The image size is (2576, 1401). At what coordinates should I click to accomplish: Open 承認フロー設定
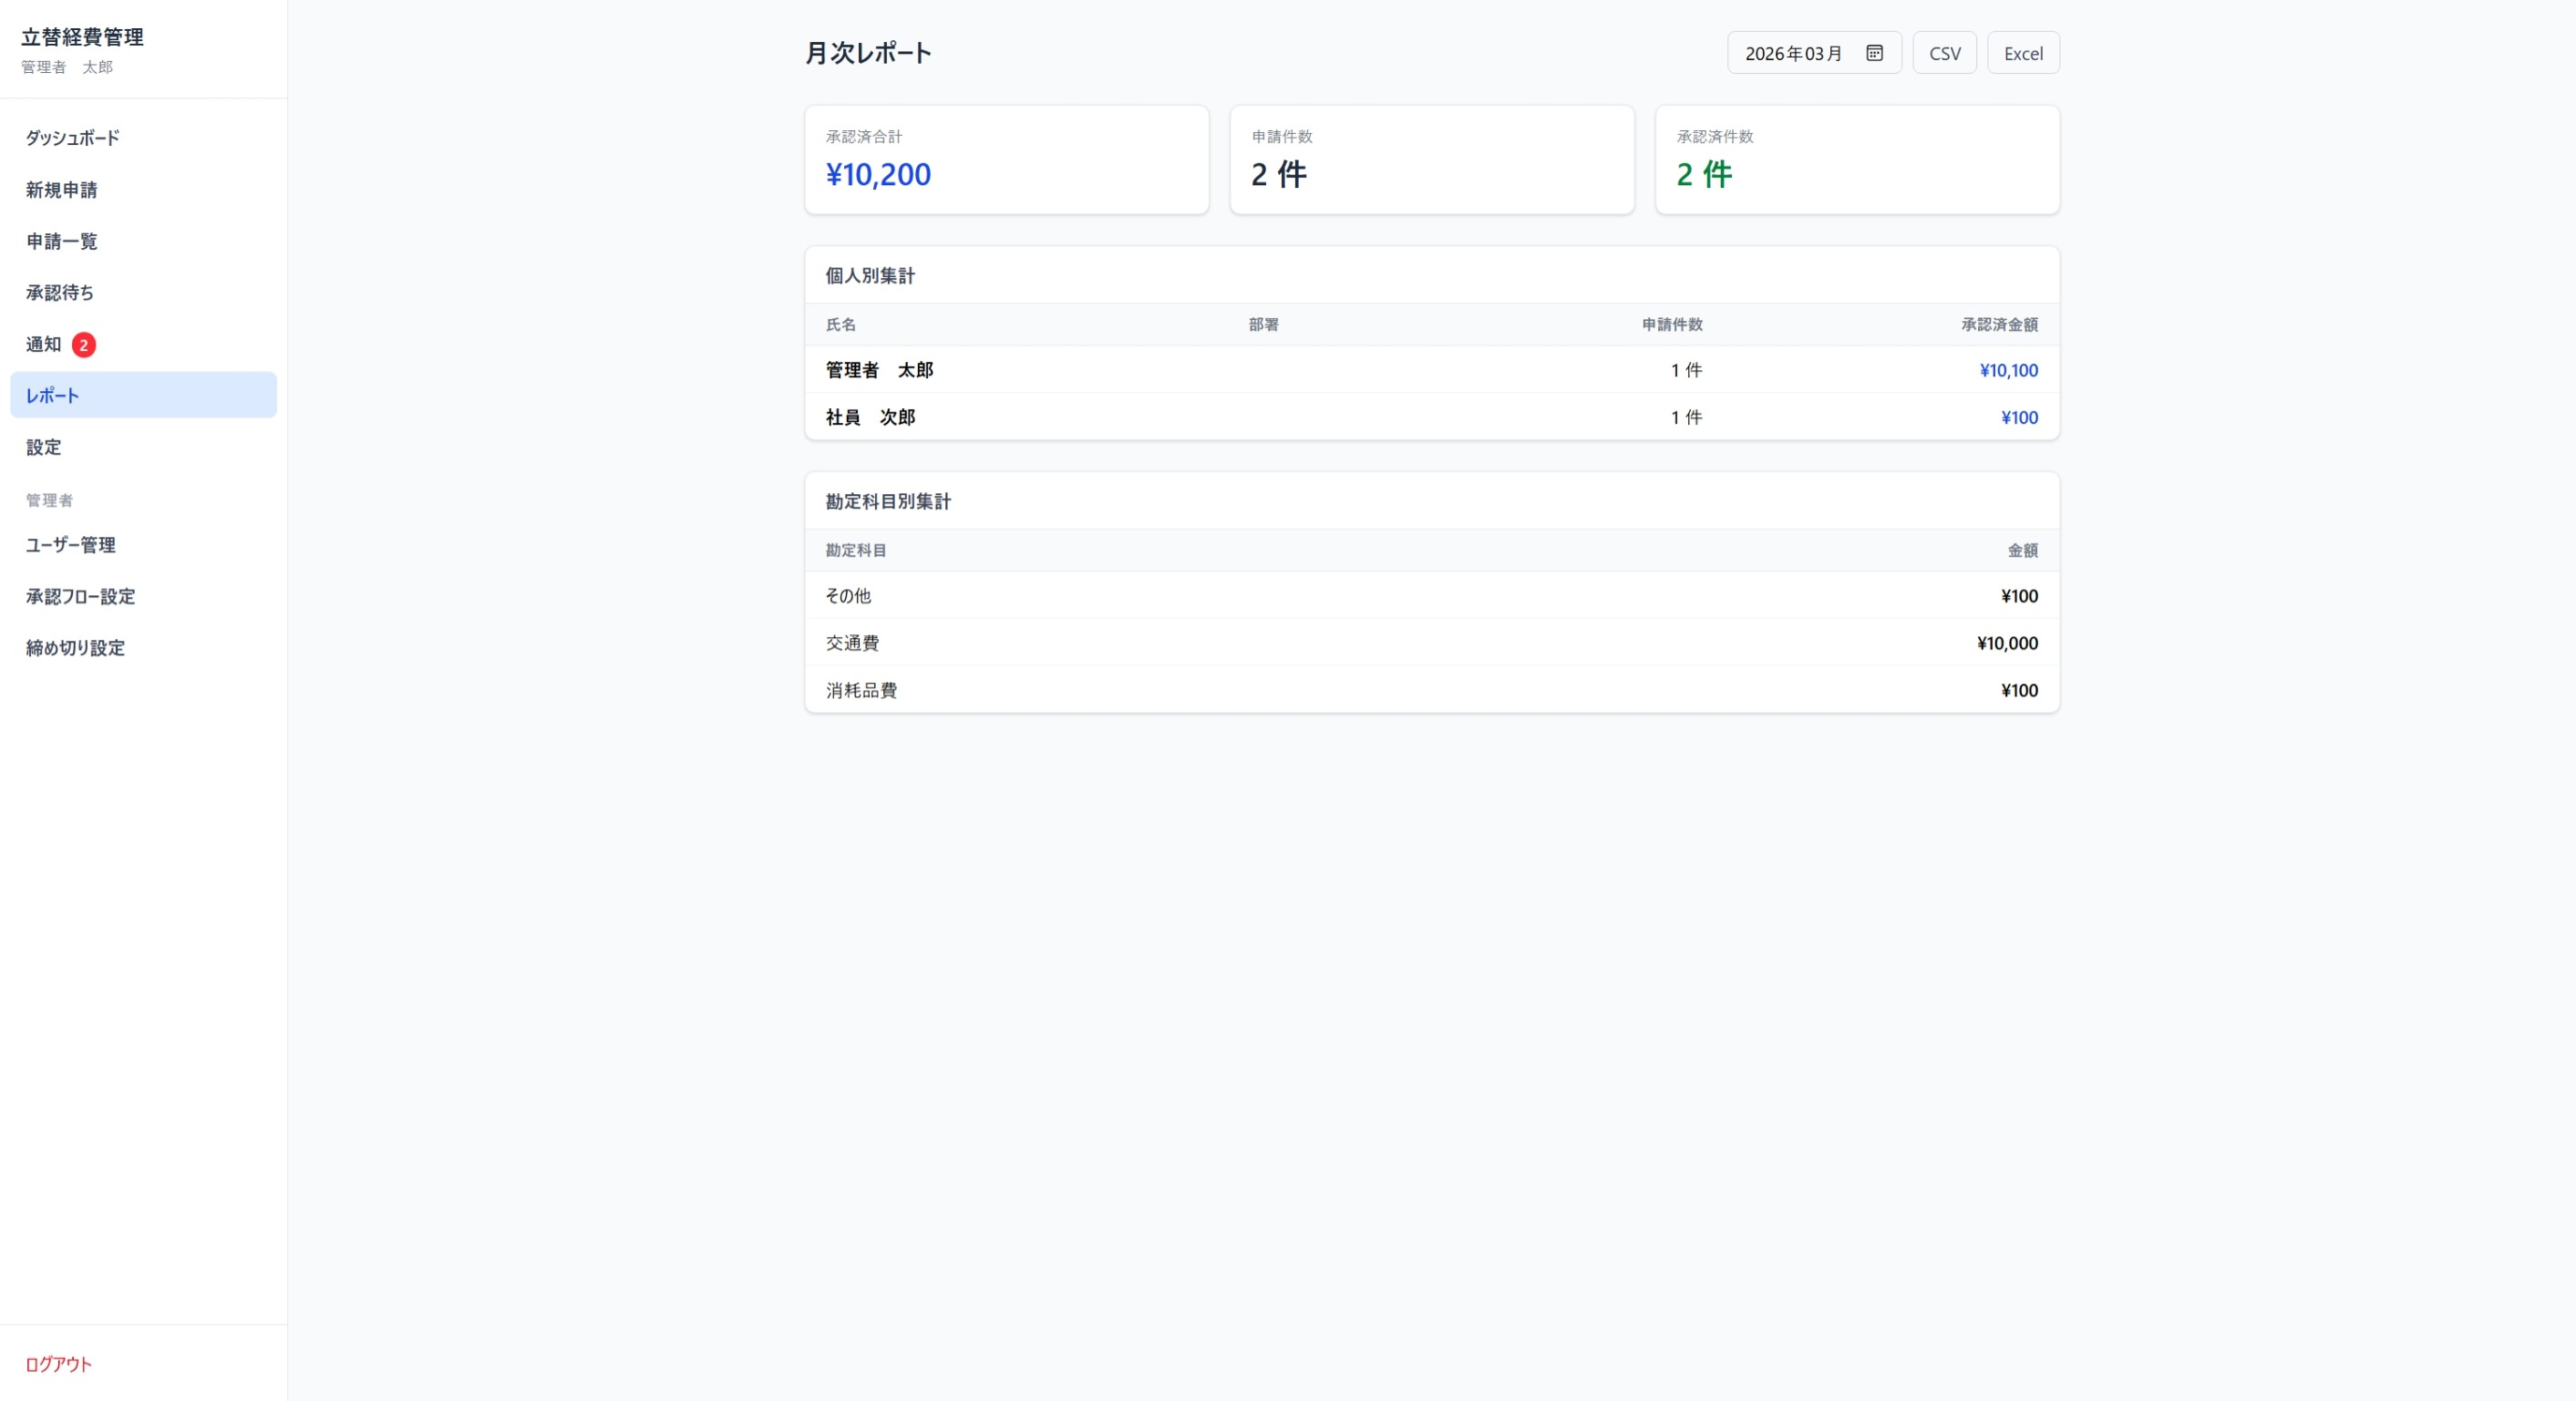tap(81, 596)
